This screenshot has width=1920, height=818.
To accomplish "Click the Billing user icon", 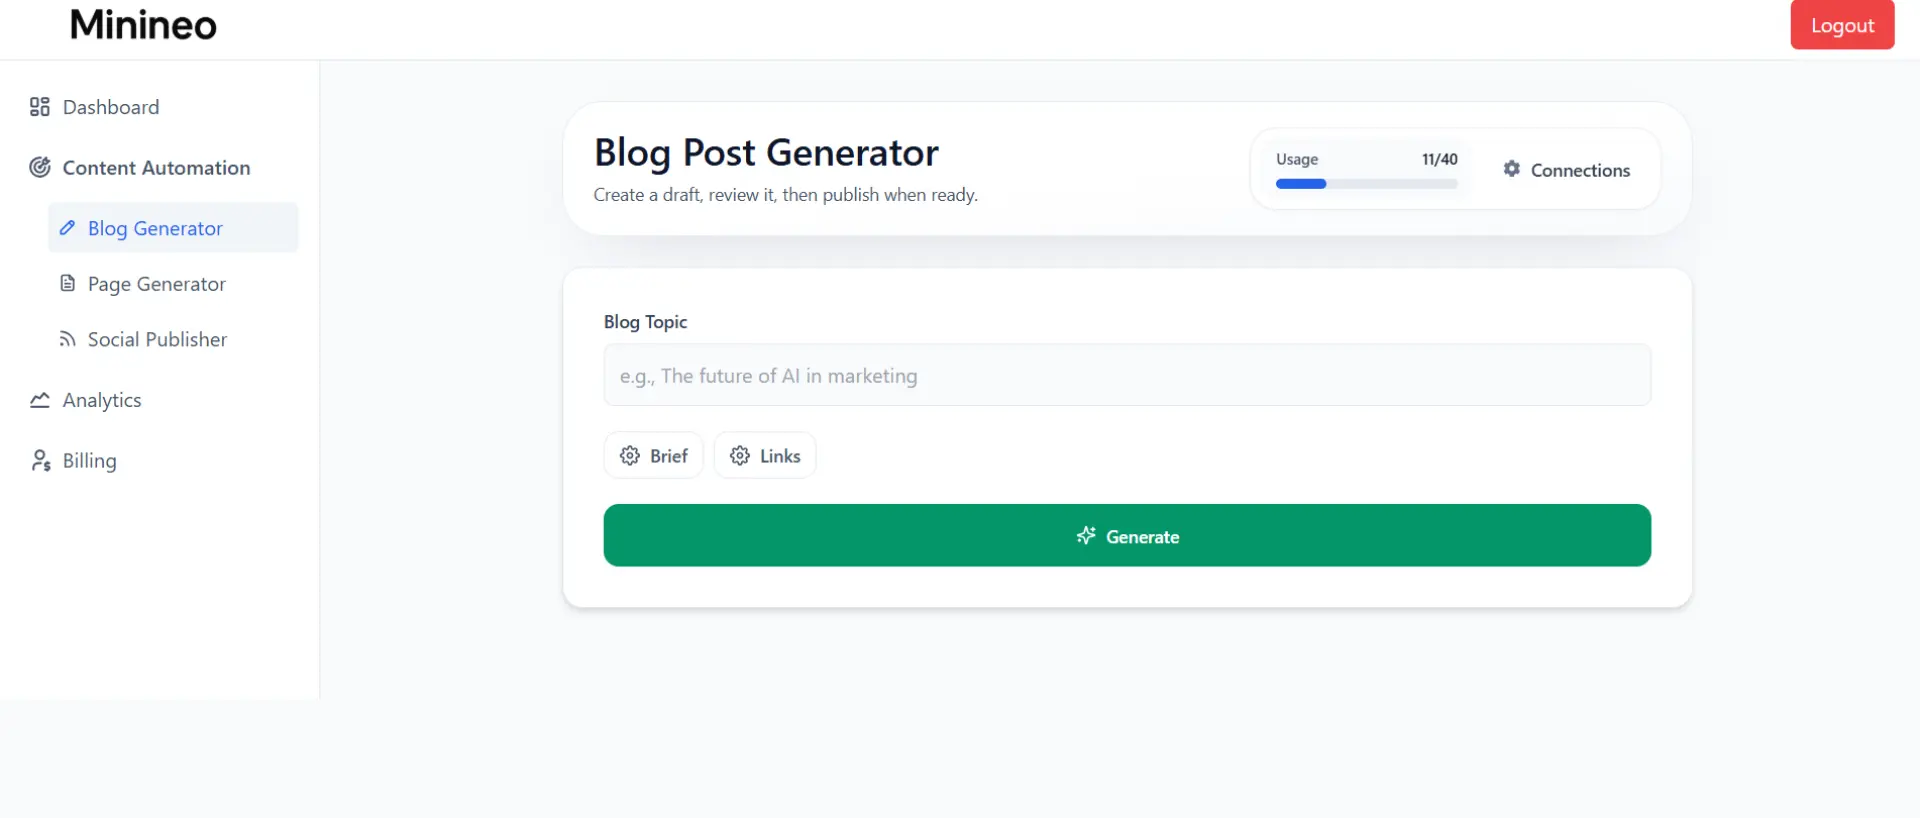I will pyautogui.click(x=40, y=461).
